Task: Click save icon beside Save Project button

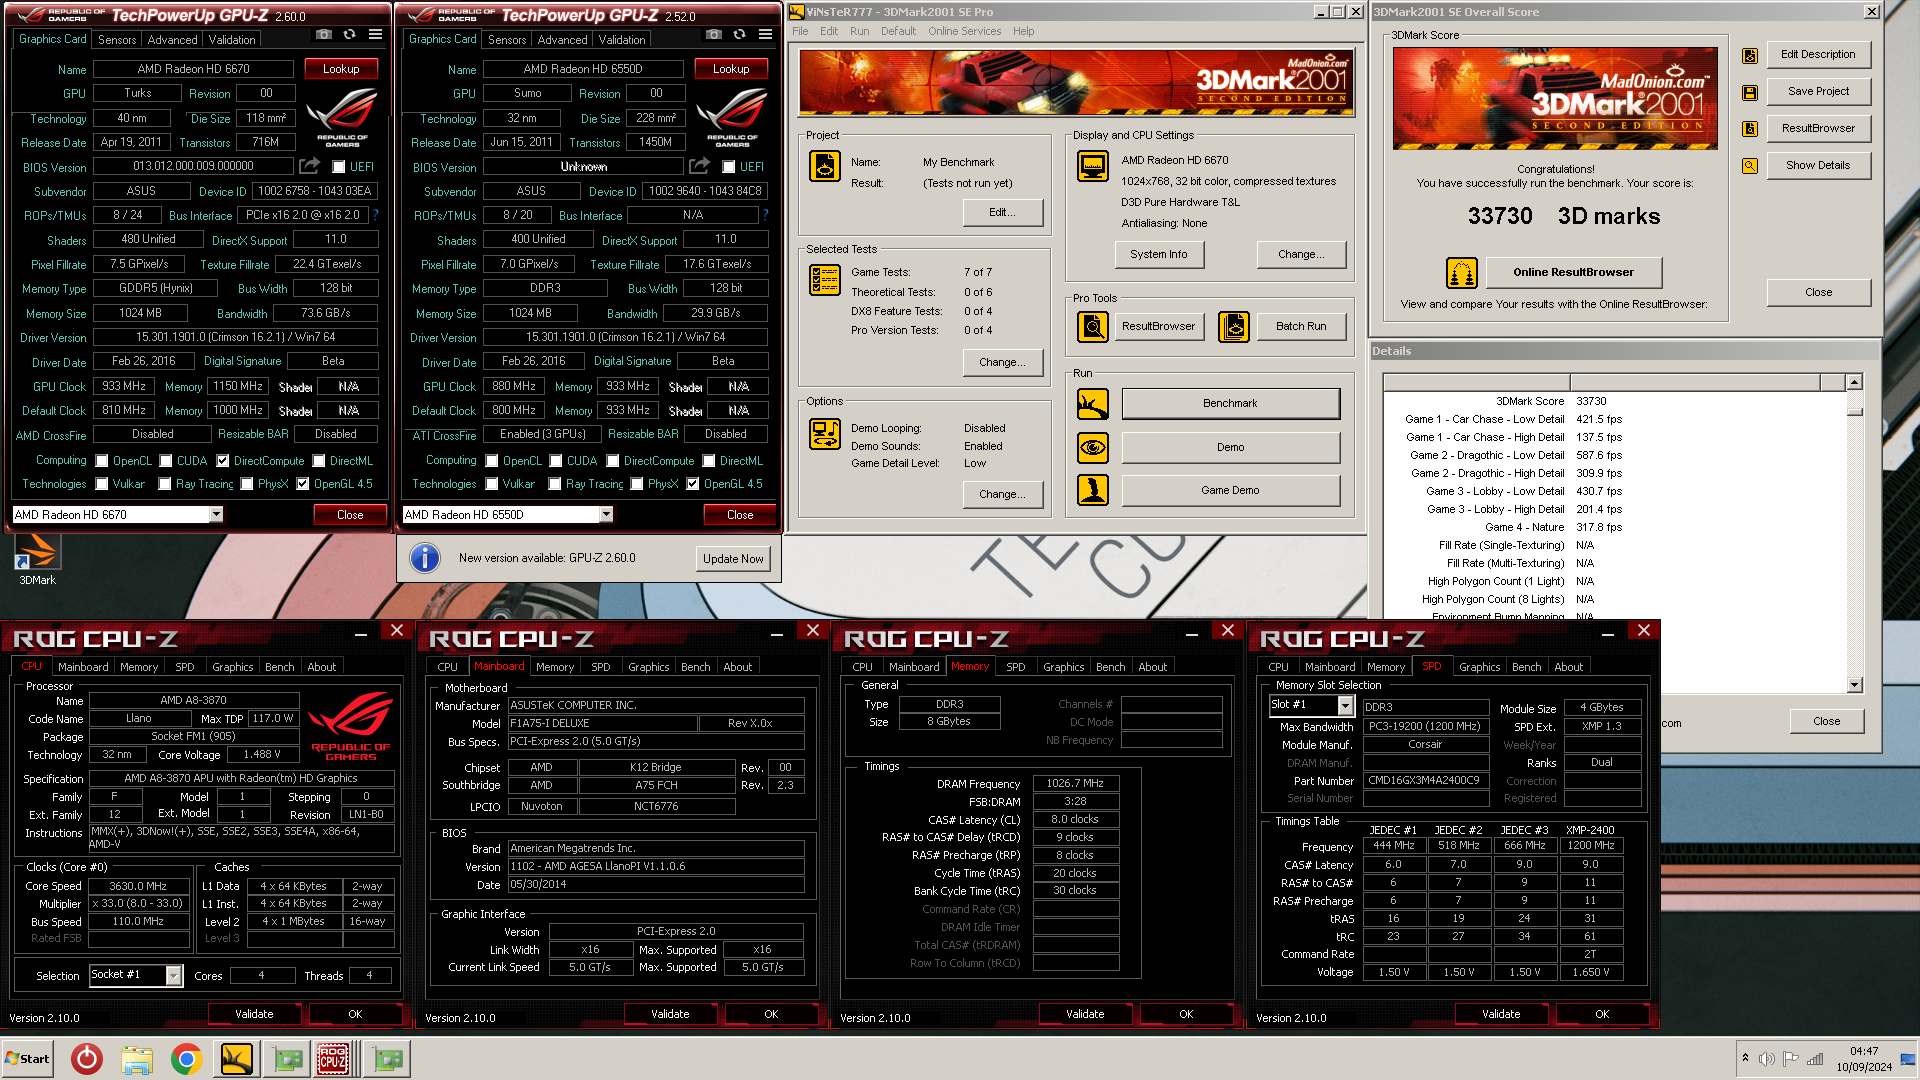Action: pyautogui.click(x=1750, y=92)
